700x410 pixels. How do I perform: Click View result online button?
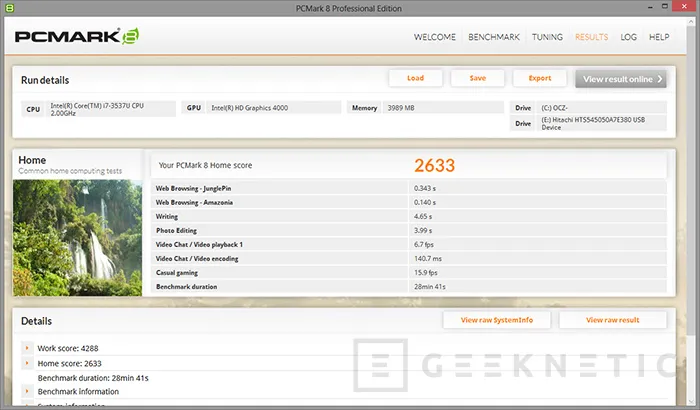coord(621,79)
